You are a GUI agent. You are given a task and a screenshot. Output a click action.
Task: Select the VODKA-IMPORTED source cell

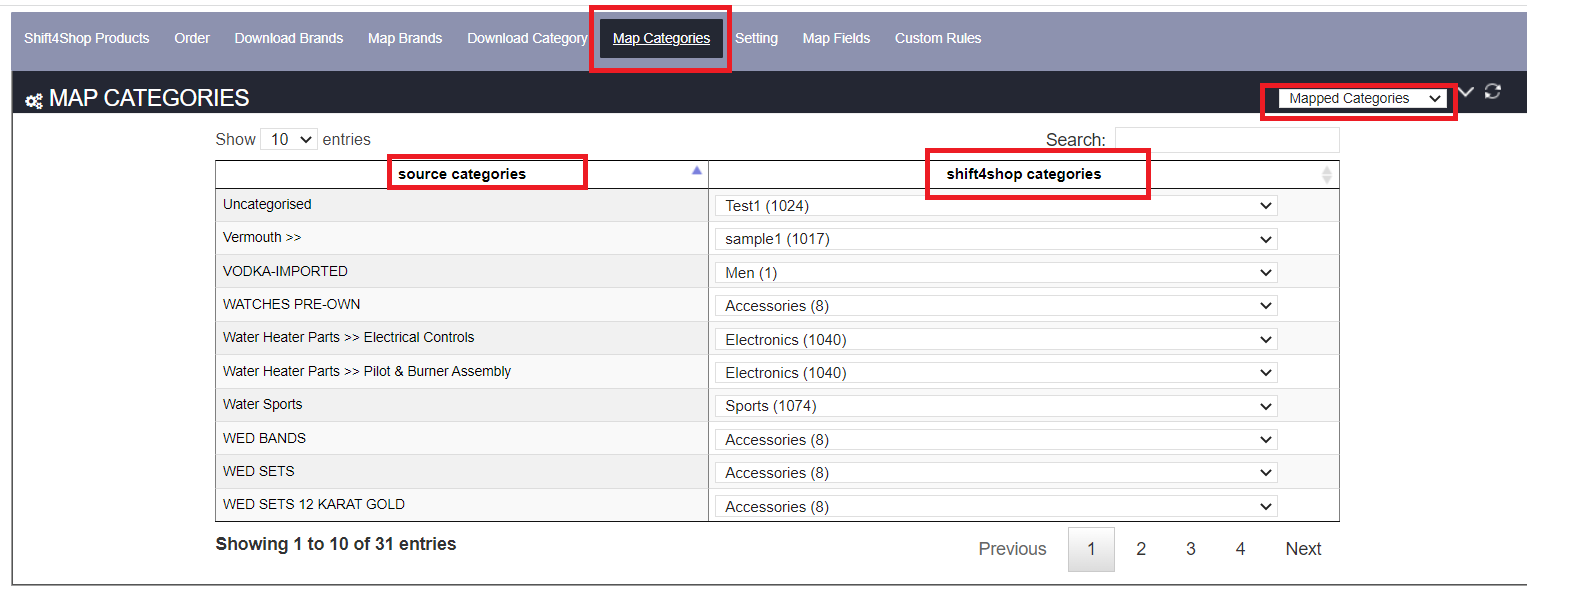pos(462,271)
